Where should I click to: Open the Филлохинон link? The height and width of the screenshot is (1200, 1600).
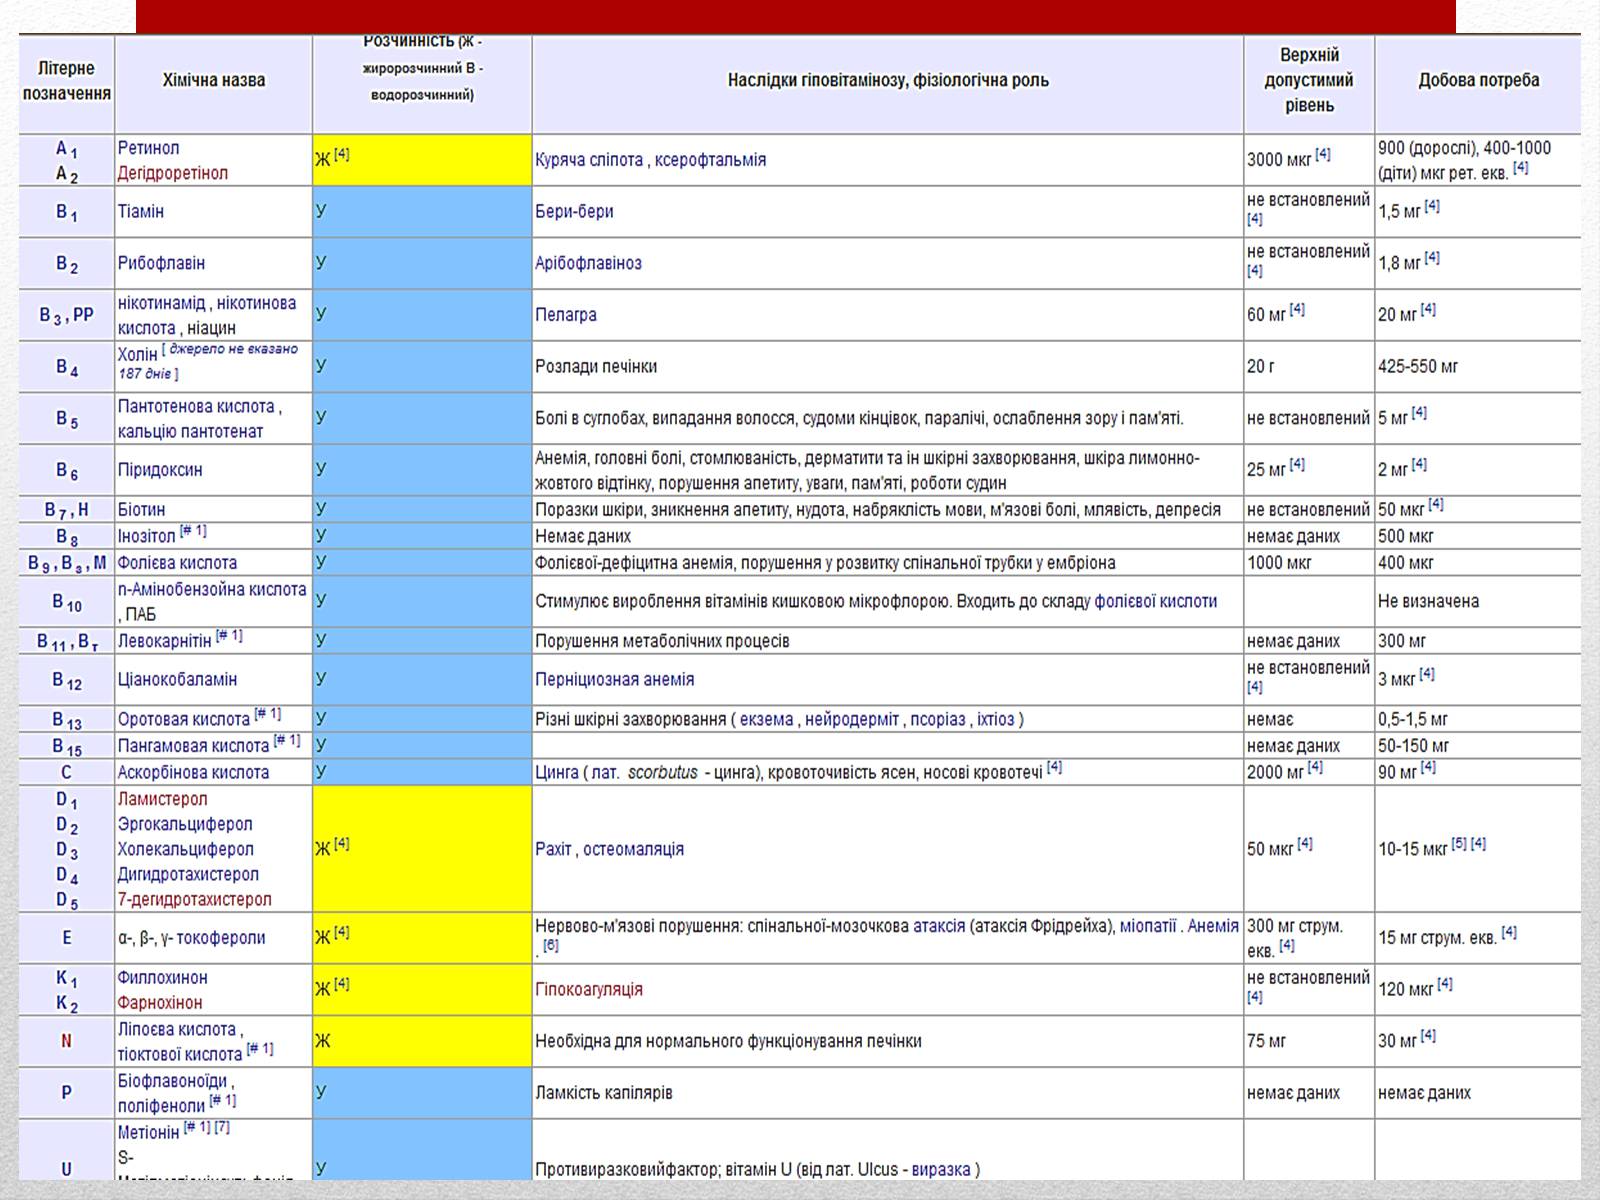(162, 978)
